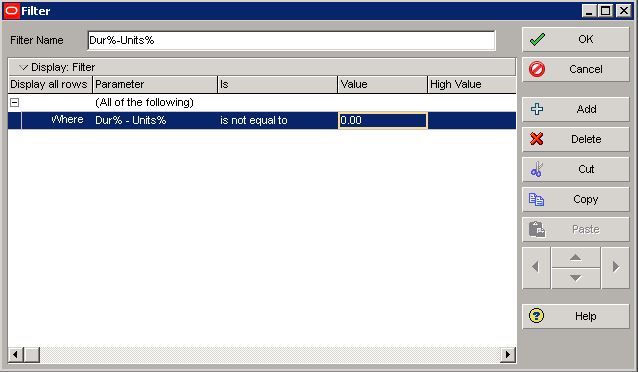Click the scissors Cut icon
Screen dimensions: 638x372
tap(537, 169)
